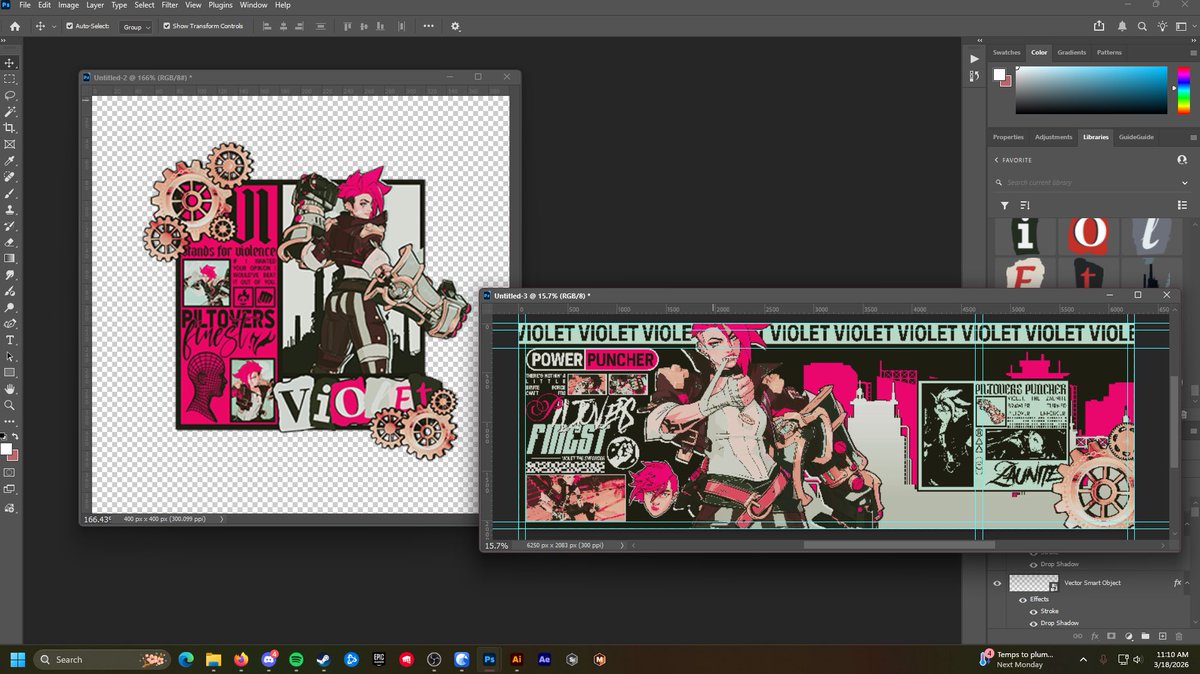1200x674 pixels.
Task: Toggle the Auto-Select checkbox
Action: click(x=69, y=26)
